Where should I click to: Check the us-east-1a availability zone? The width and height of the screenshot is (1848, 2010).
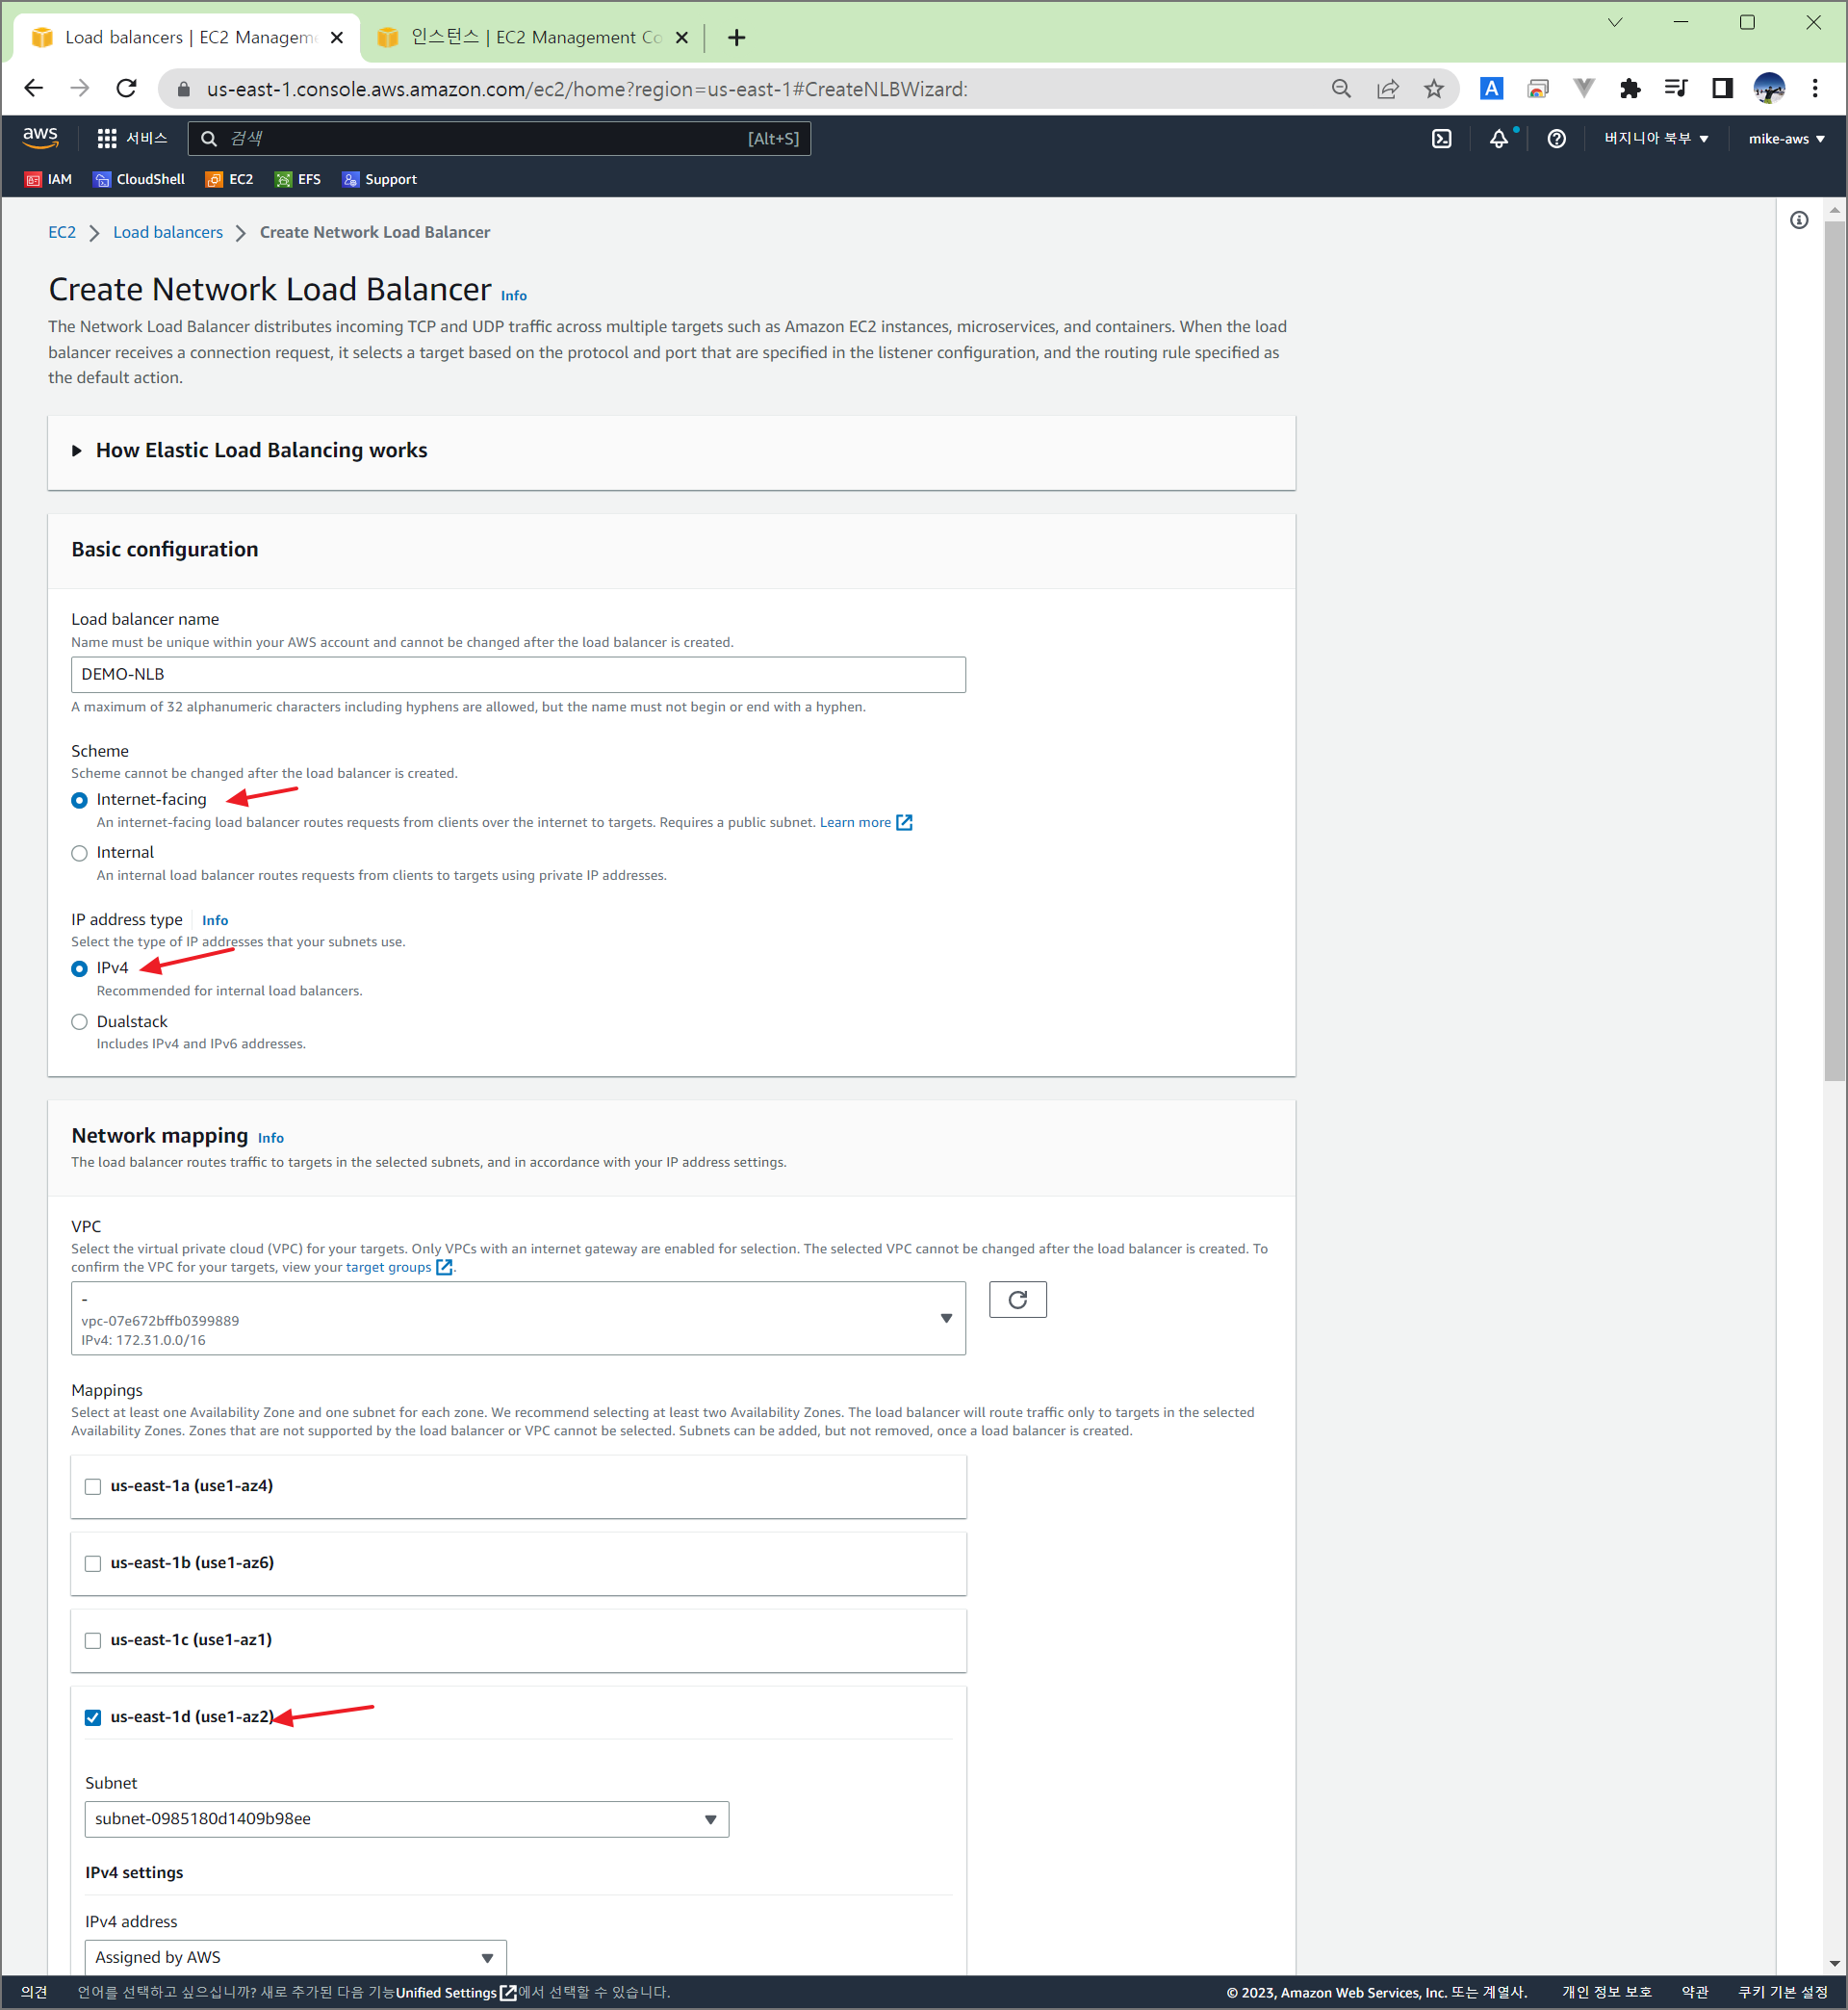pyautogui.click(x=93, y=1486)
